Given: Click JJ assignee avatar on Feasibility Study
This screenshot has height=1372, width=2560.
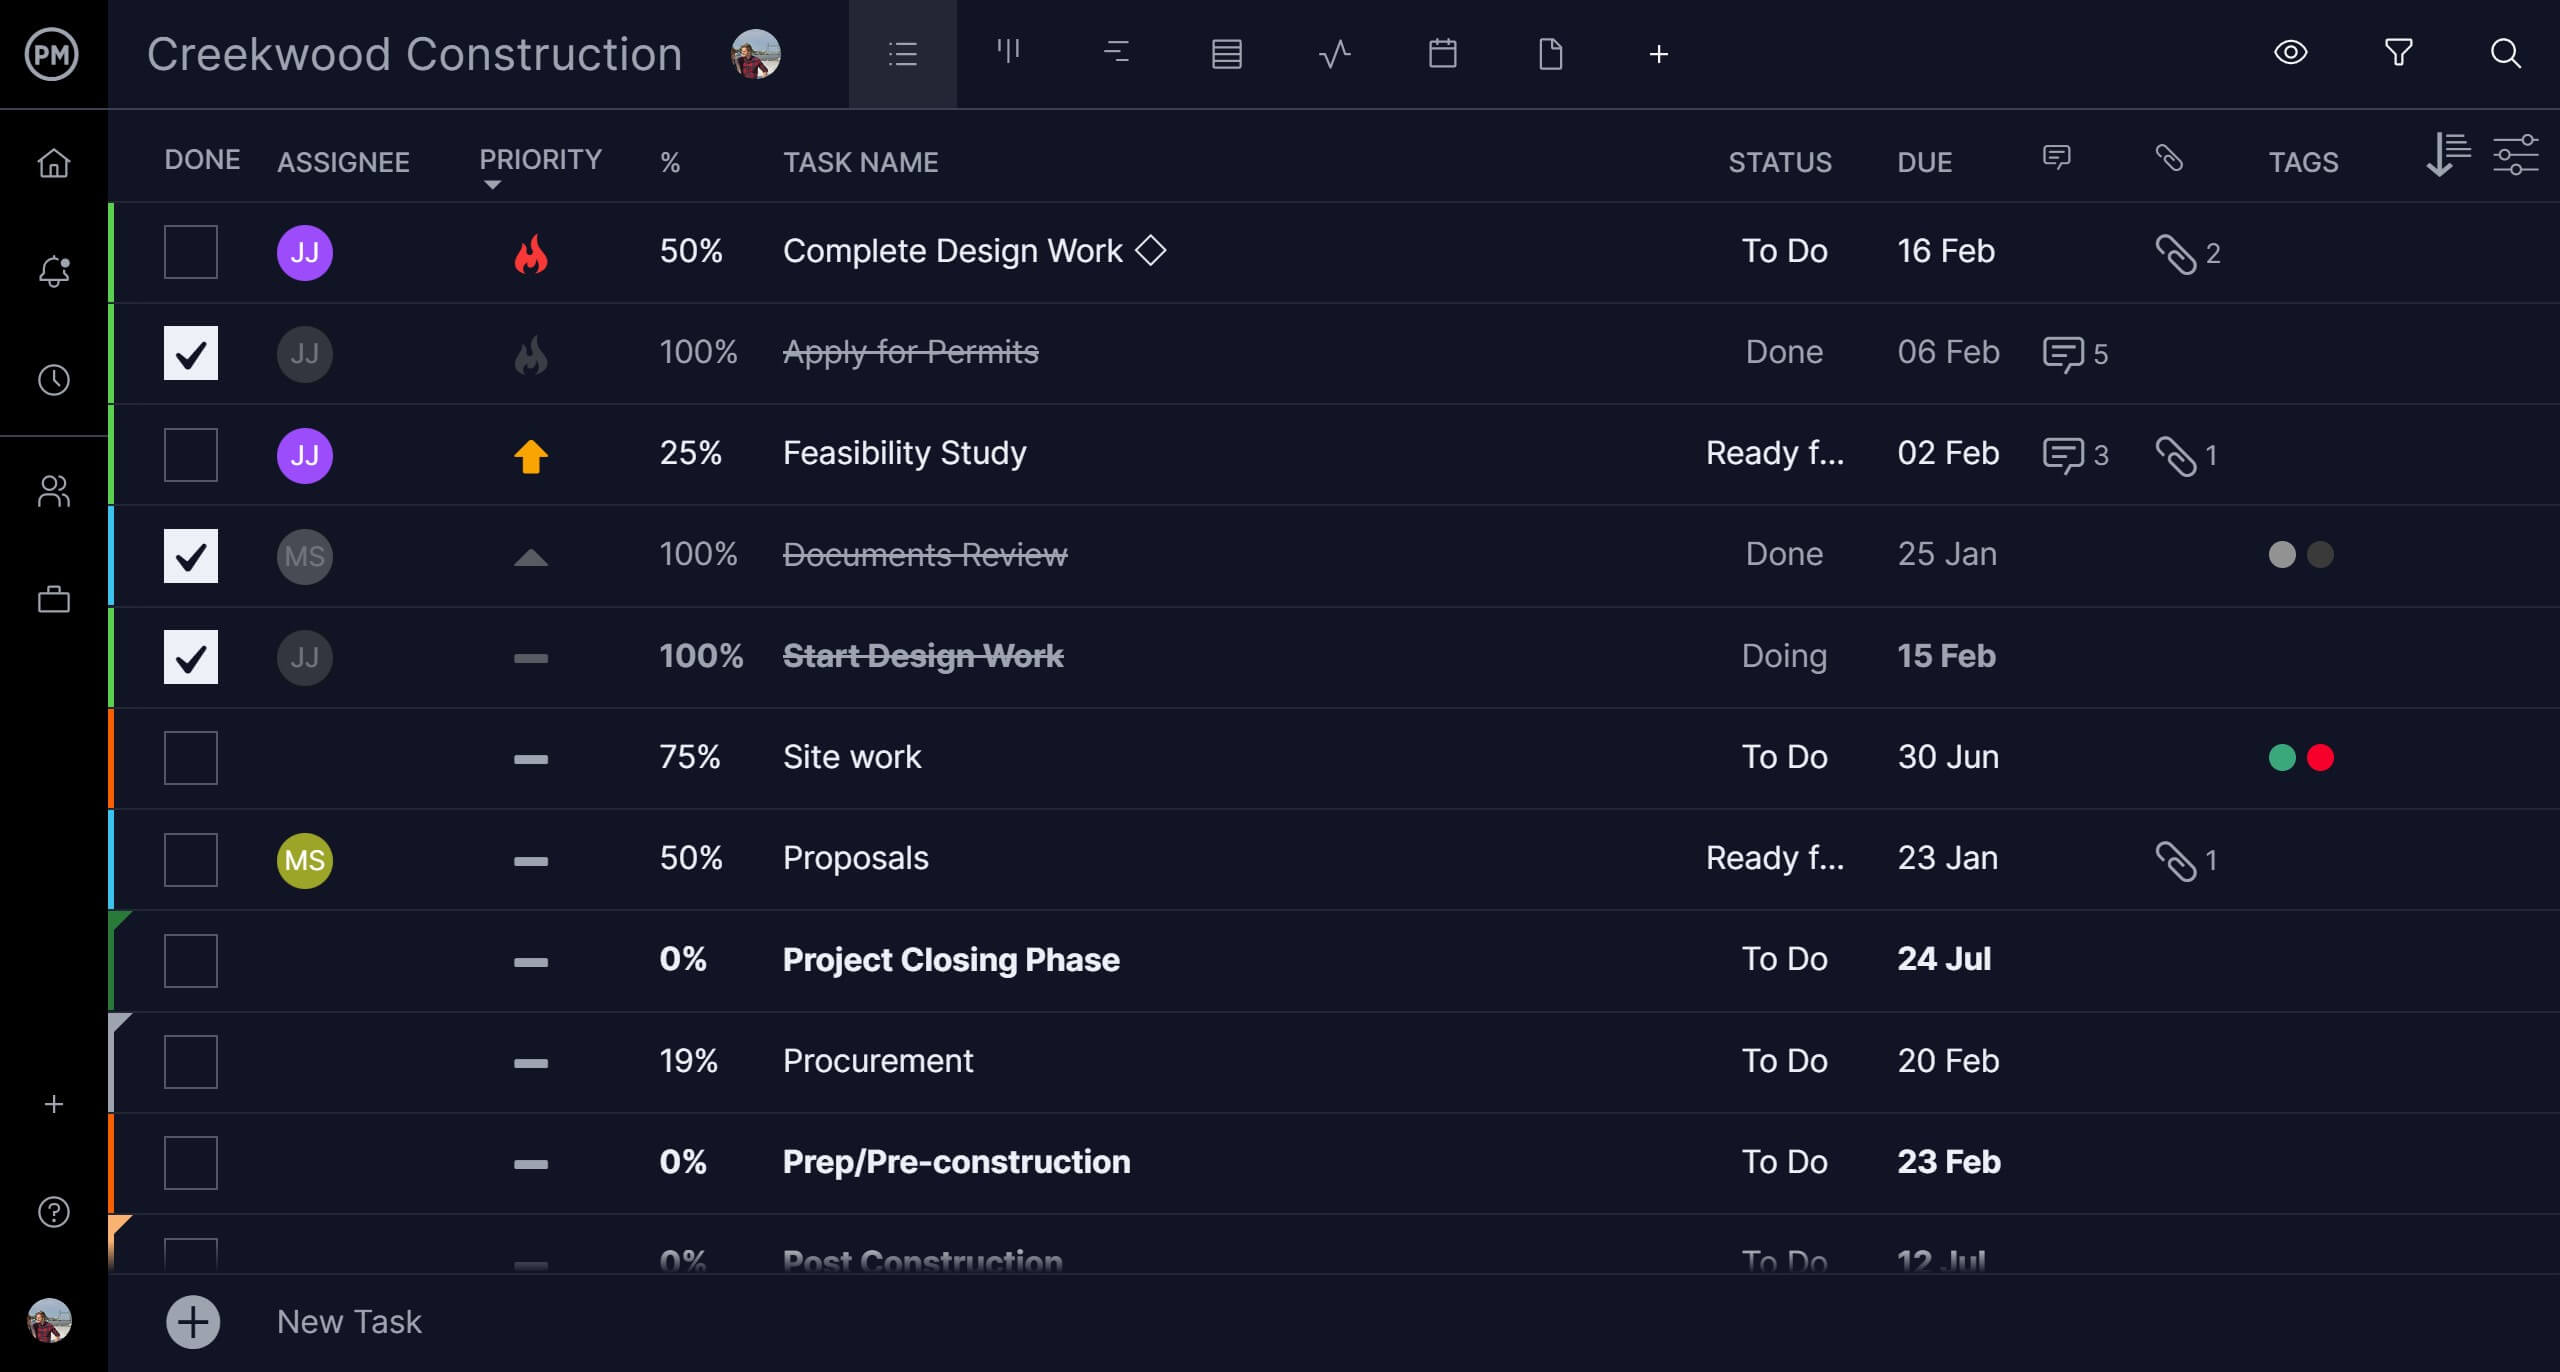Looking at the screenshot, I should tap(305, 452).
